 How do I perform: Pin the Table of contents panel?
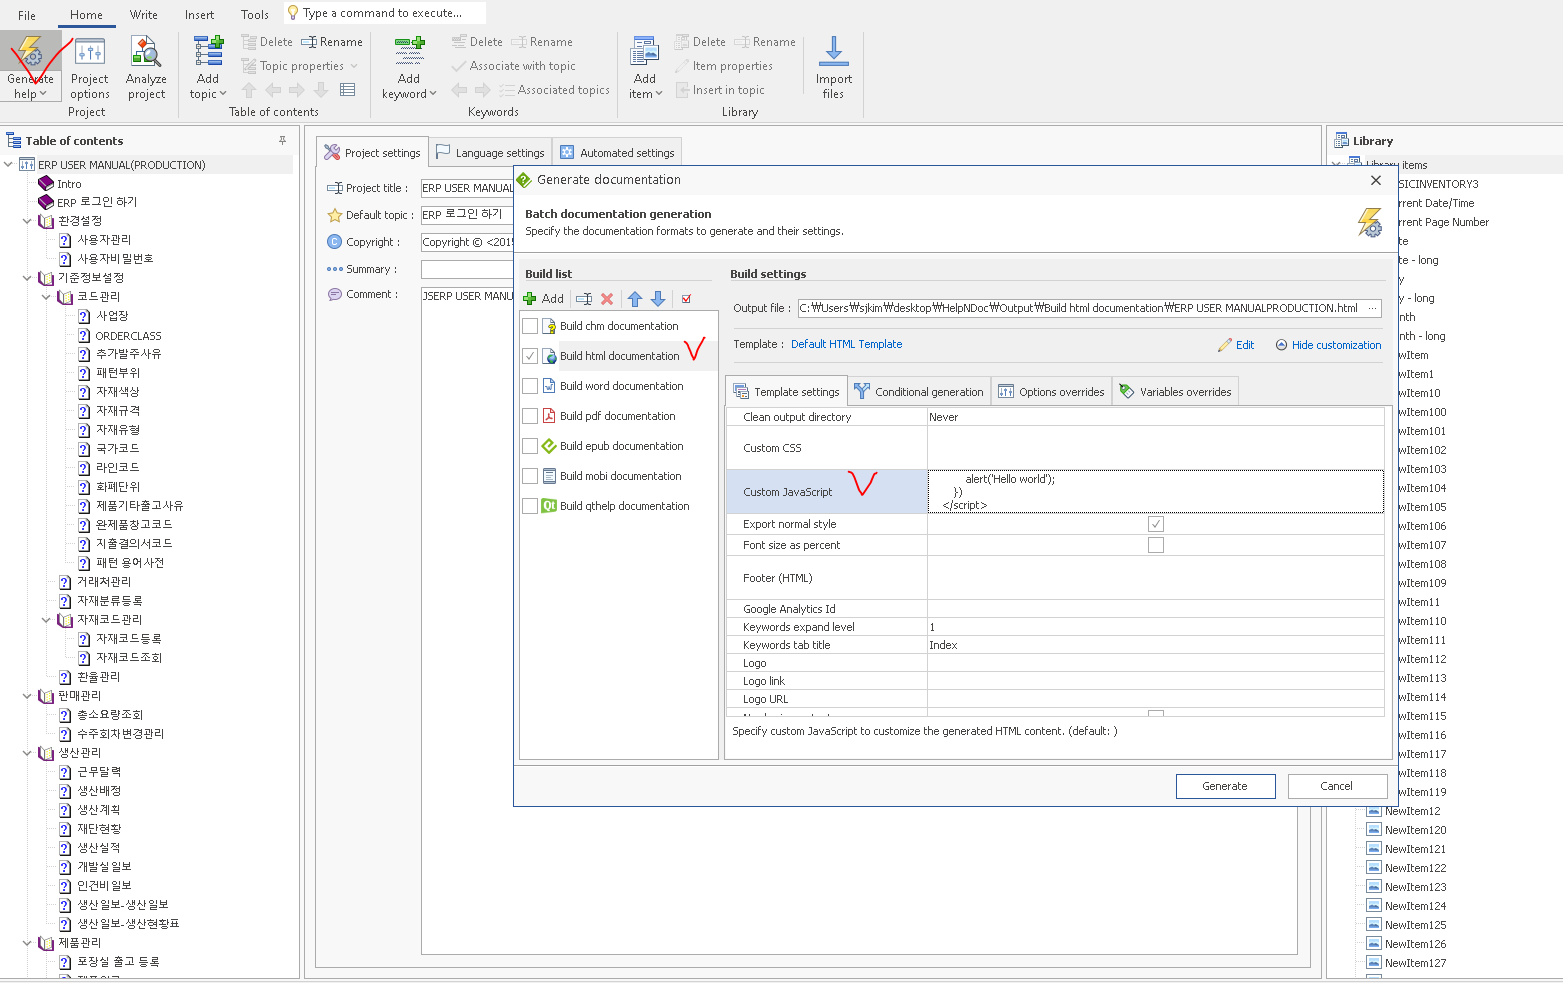[x=282, y=140]
